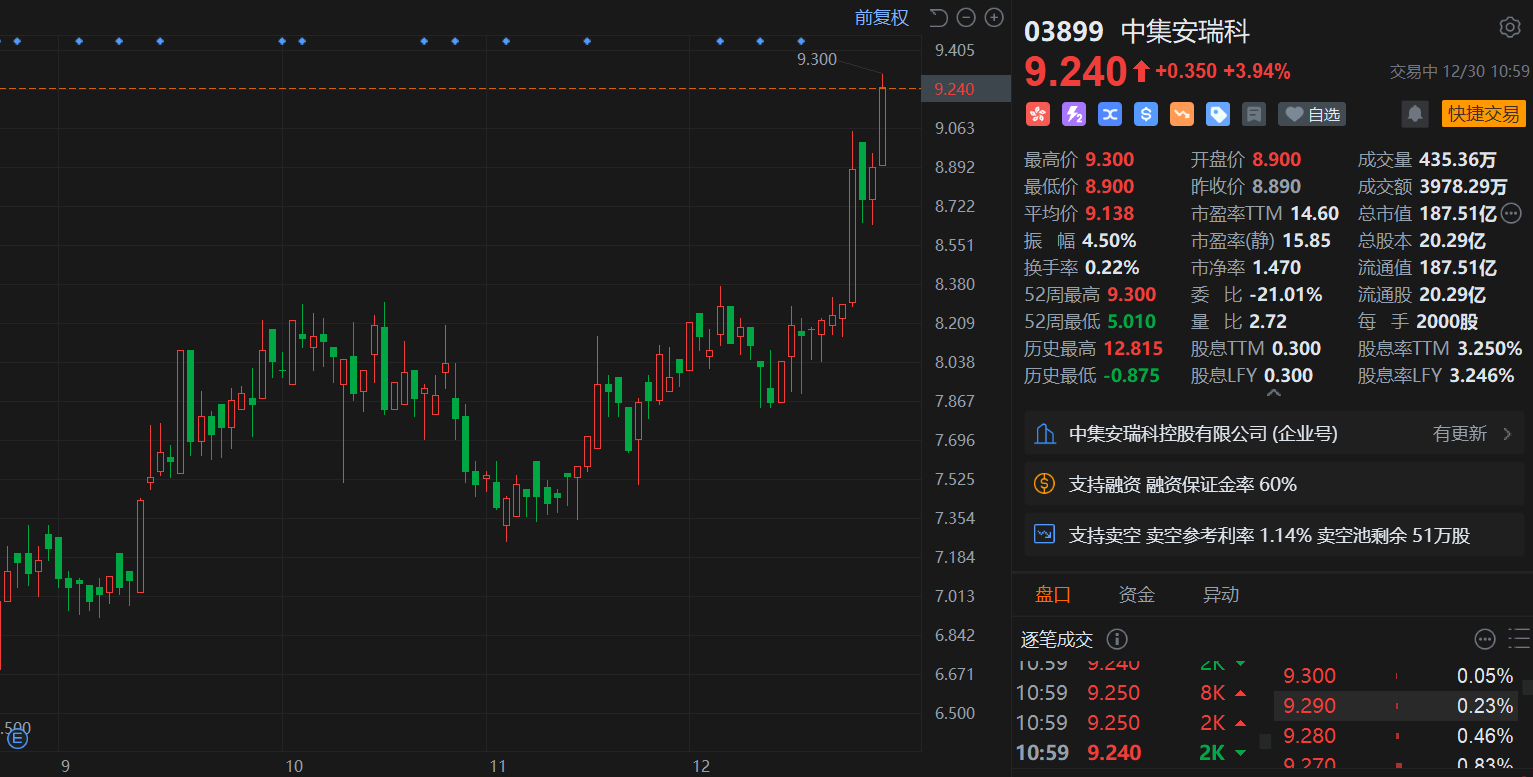
Task: Click the blue dollar-sign badge icon
Action: click(1146, 114)
